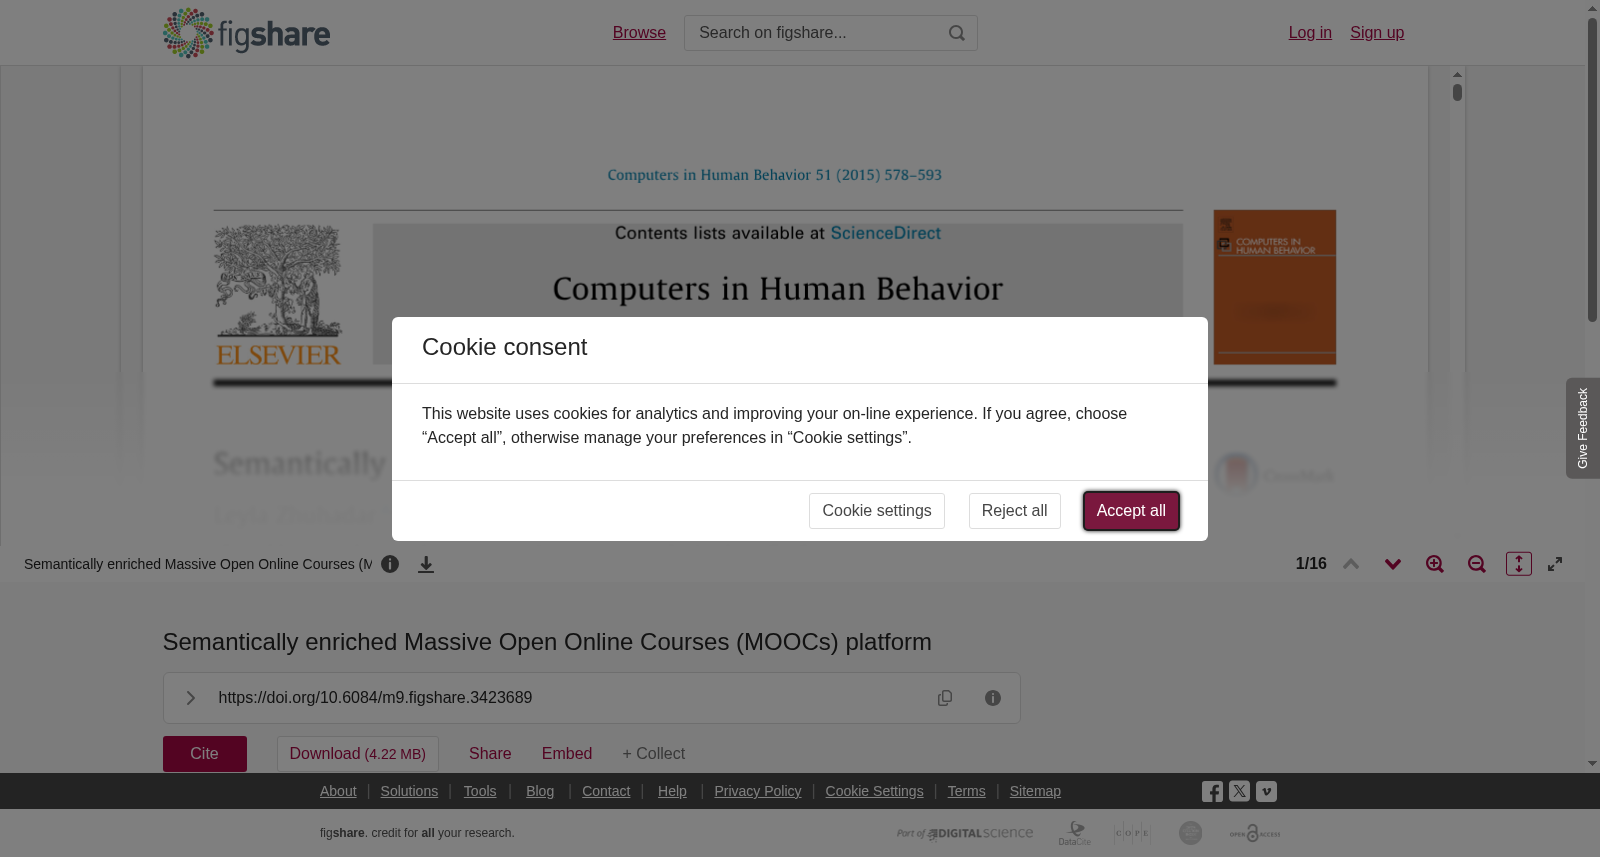This screenshot has height=857, width=1600.
Task: Open the Browse link
Action: click(x=639, y=33)
